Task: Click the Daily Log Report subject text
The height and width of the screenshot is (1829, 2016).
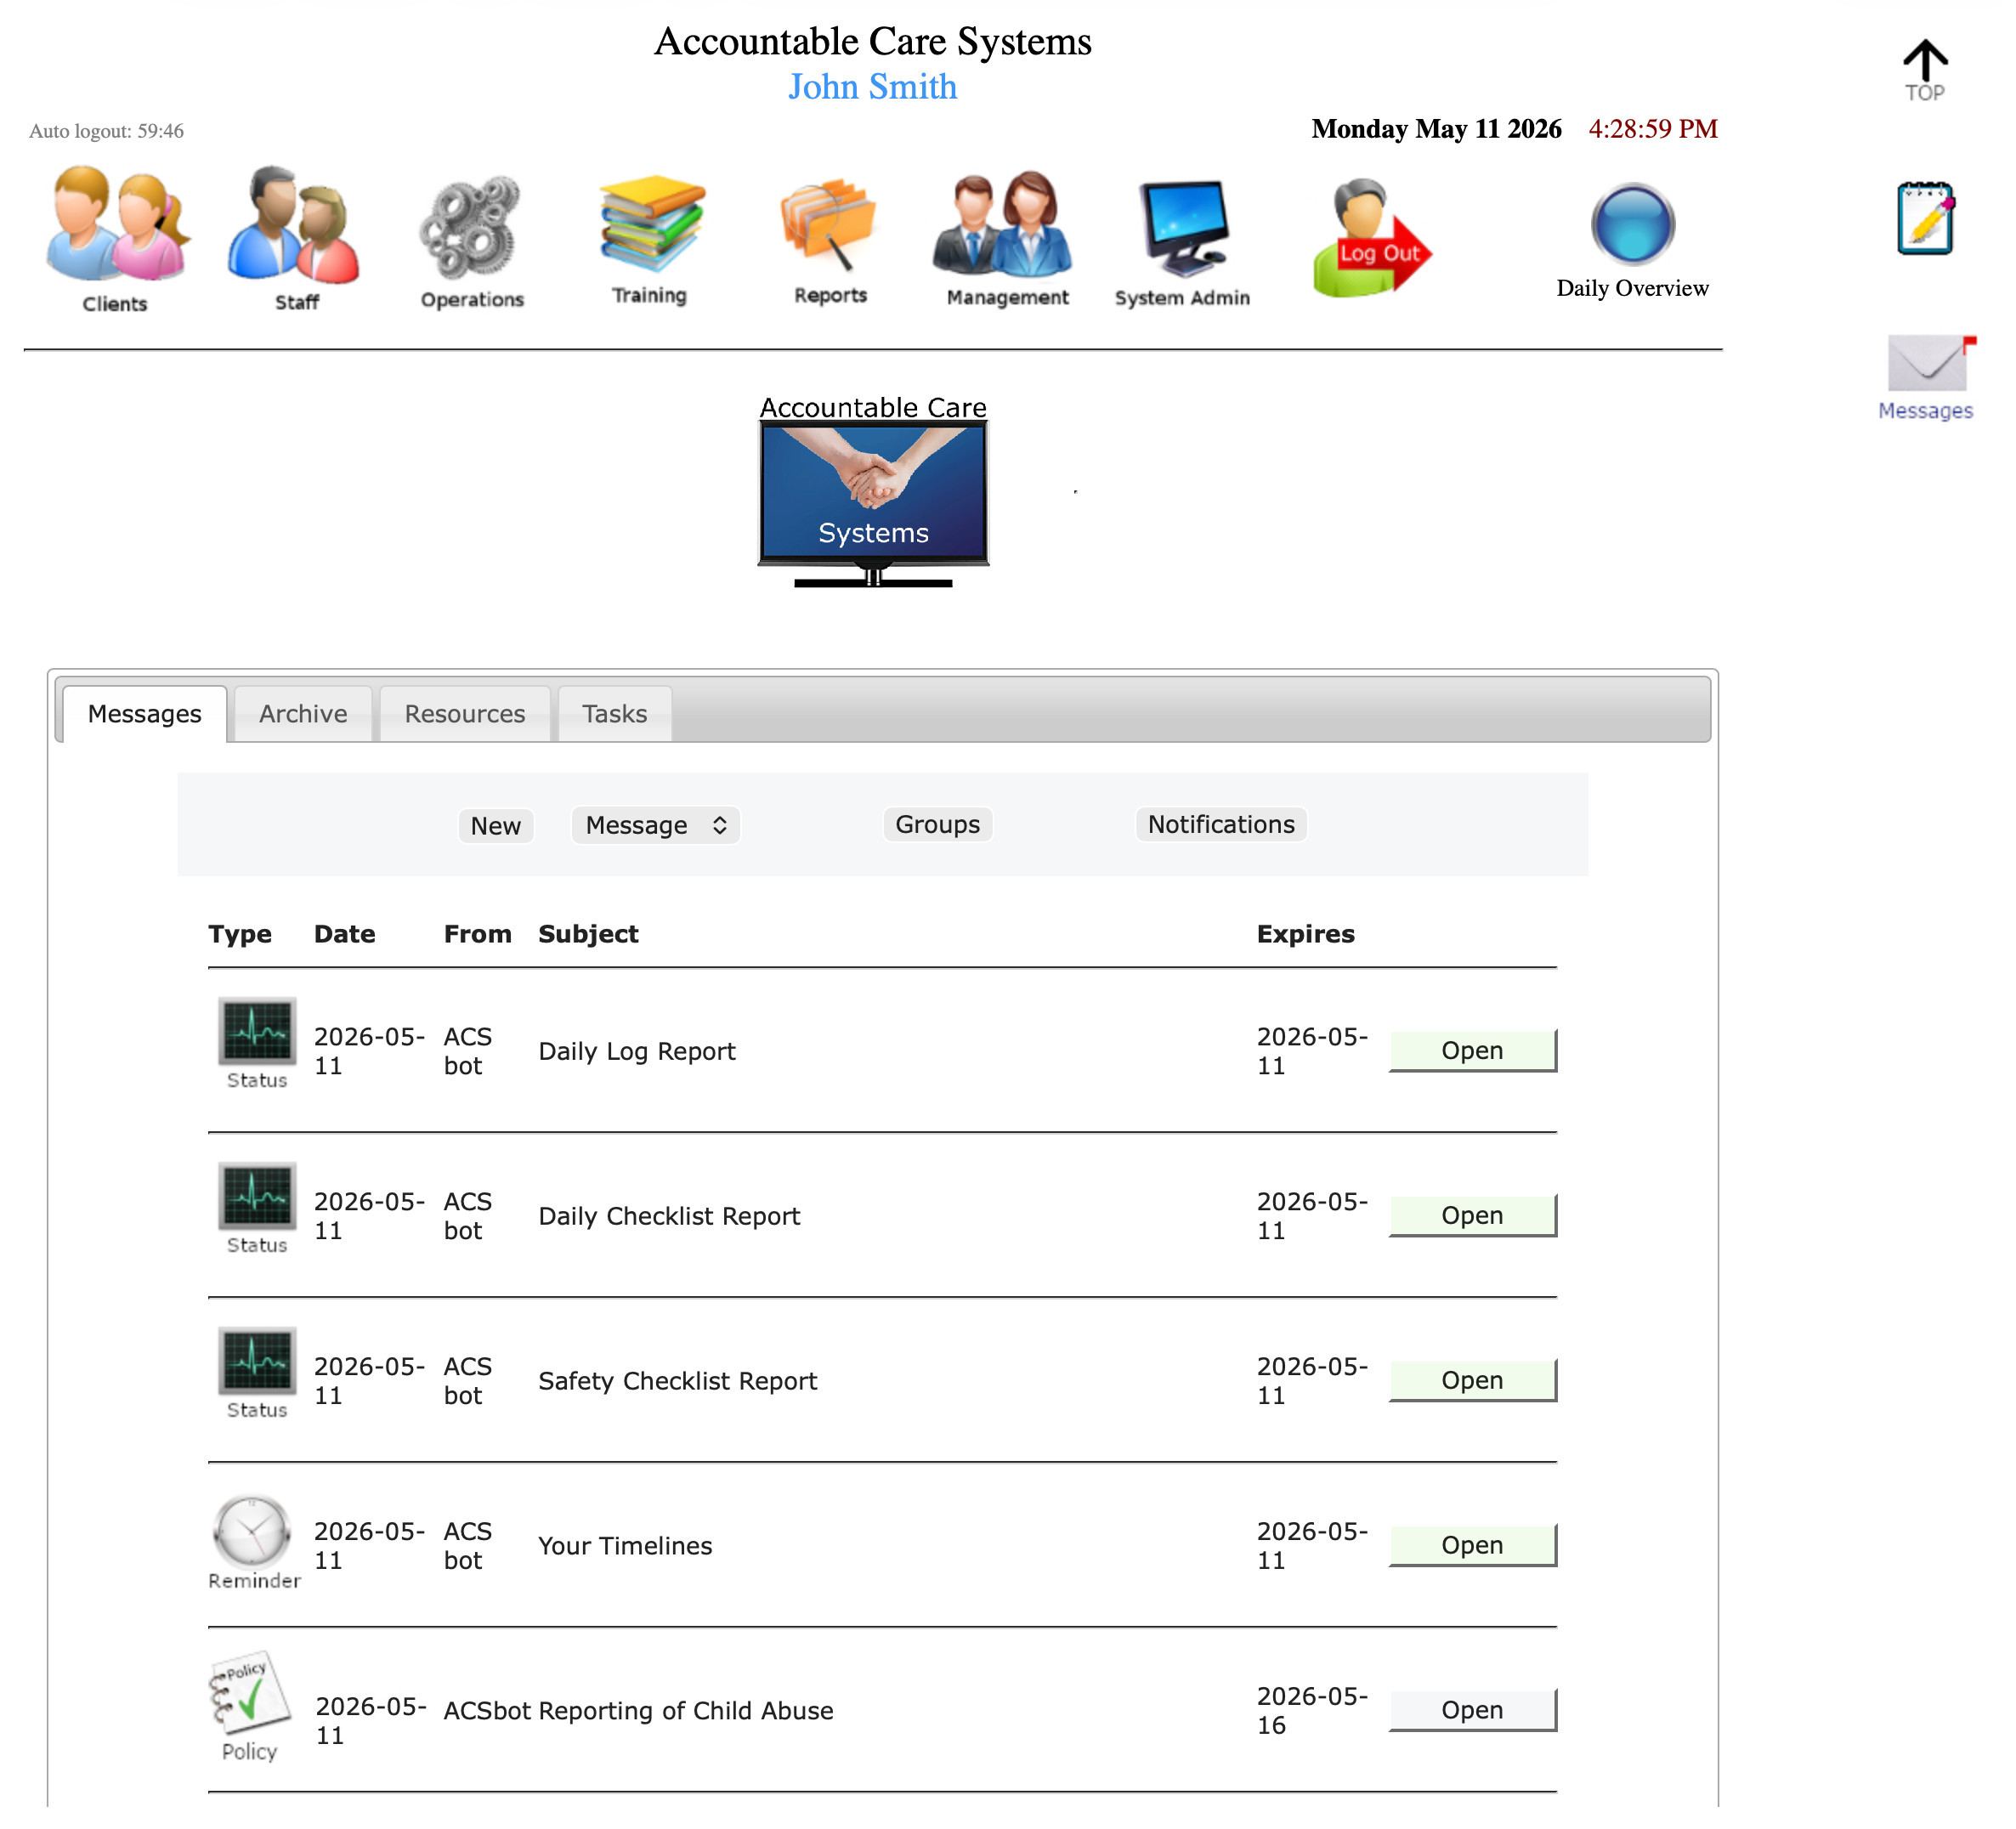Action: [x=637, y=1051]
